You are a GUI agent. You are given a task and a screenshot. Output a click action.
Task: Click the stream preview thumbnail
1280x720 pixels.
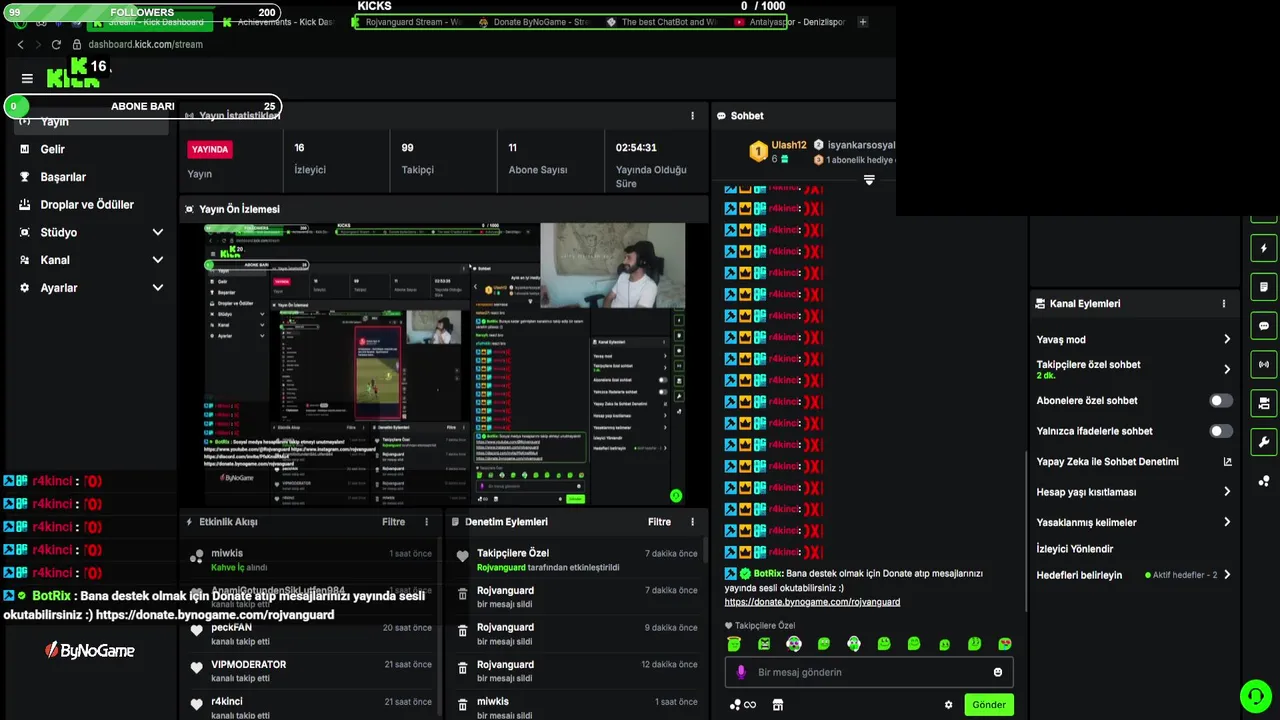click(445, 364)
